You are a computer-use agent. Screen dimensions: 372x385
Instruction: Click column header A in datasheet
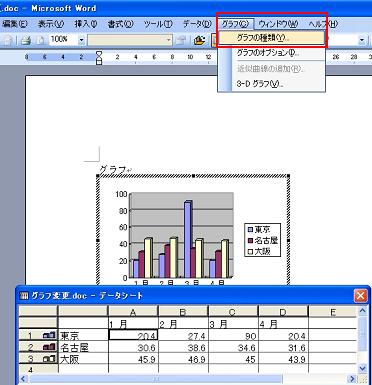pyautogui.click(x=133, y=312)
